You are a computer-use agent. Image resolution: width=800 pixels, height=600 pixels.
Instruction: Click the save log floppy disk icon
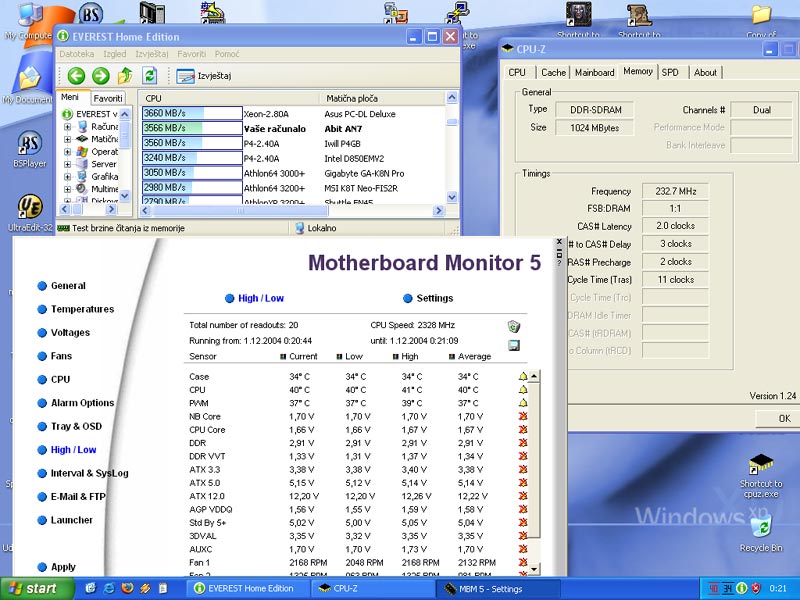coord(514,345)
